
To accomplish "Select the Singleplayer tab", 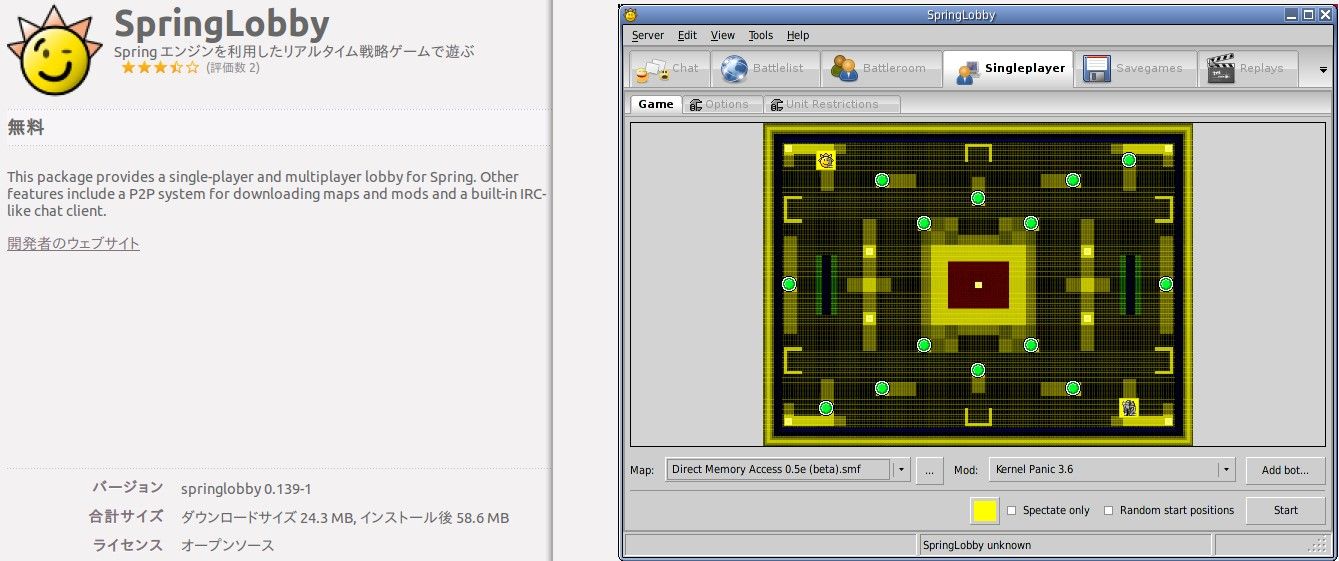I will click(1008, 69).
